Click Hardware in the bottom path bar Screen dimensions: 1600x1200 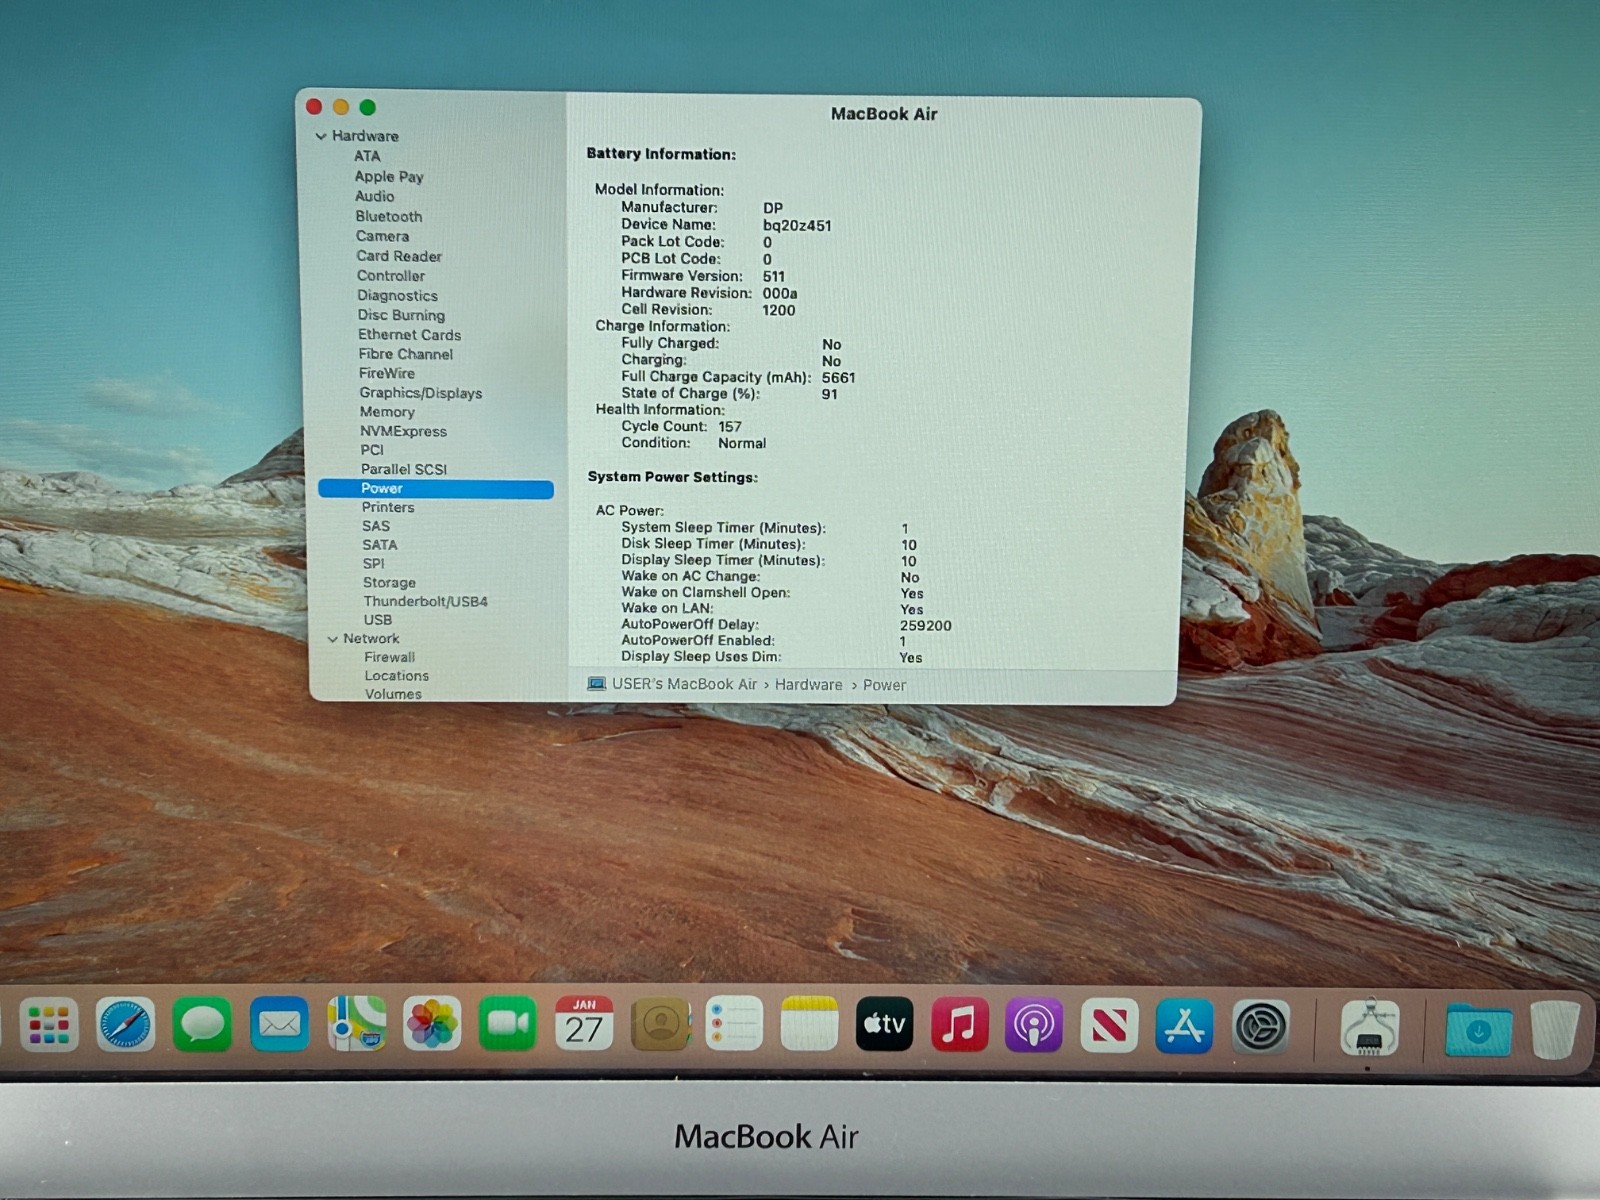pos(808,685)
